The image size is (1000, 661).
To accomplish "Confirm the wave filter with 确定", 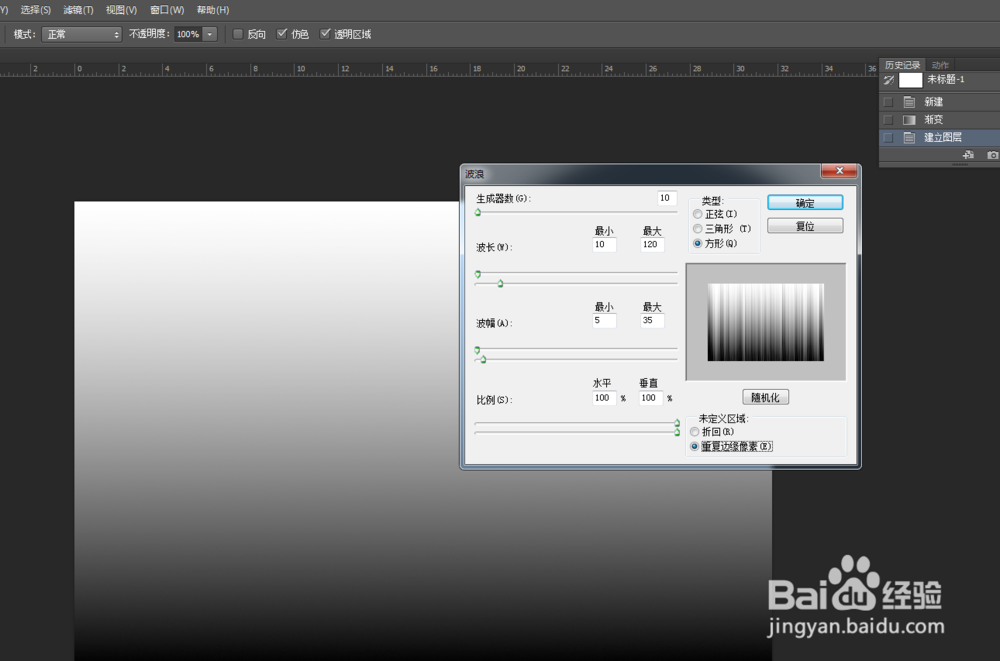I will [805, 203].
